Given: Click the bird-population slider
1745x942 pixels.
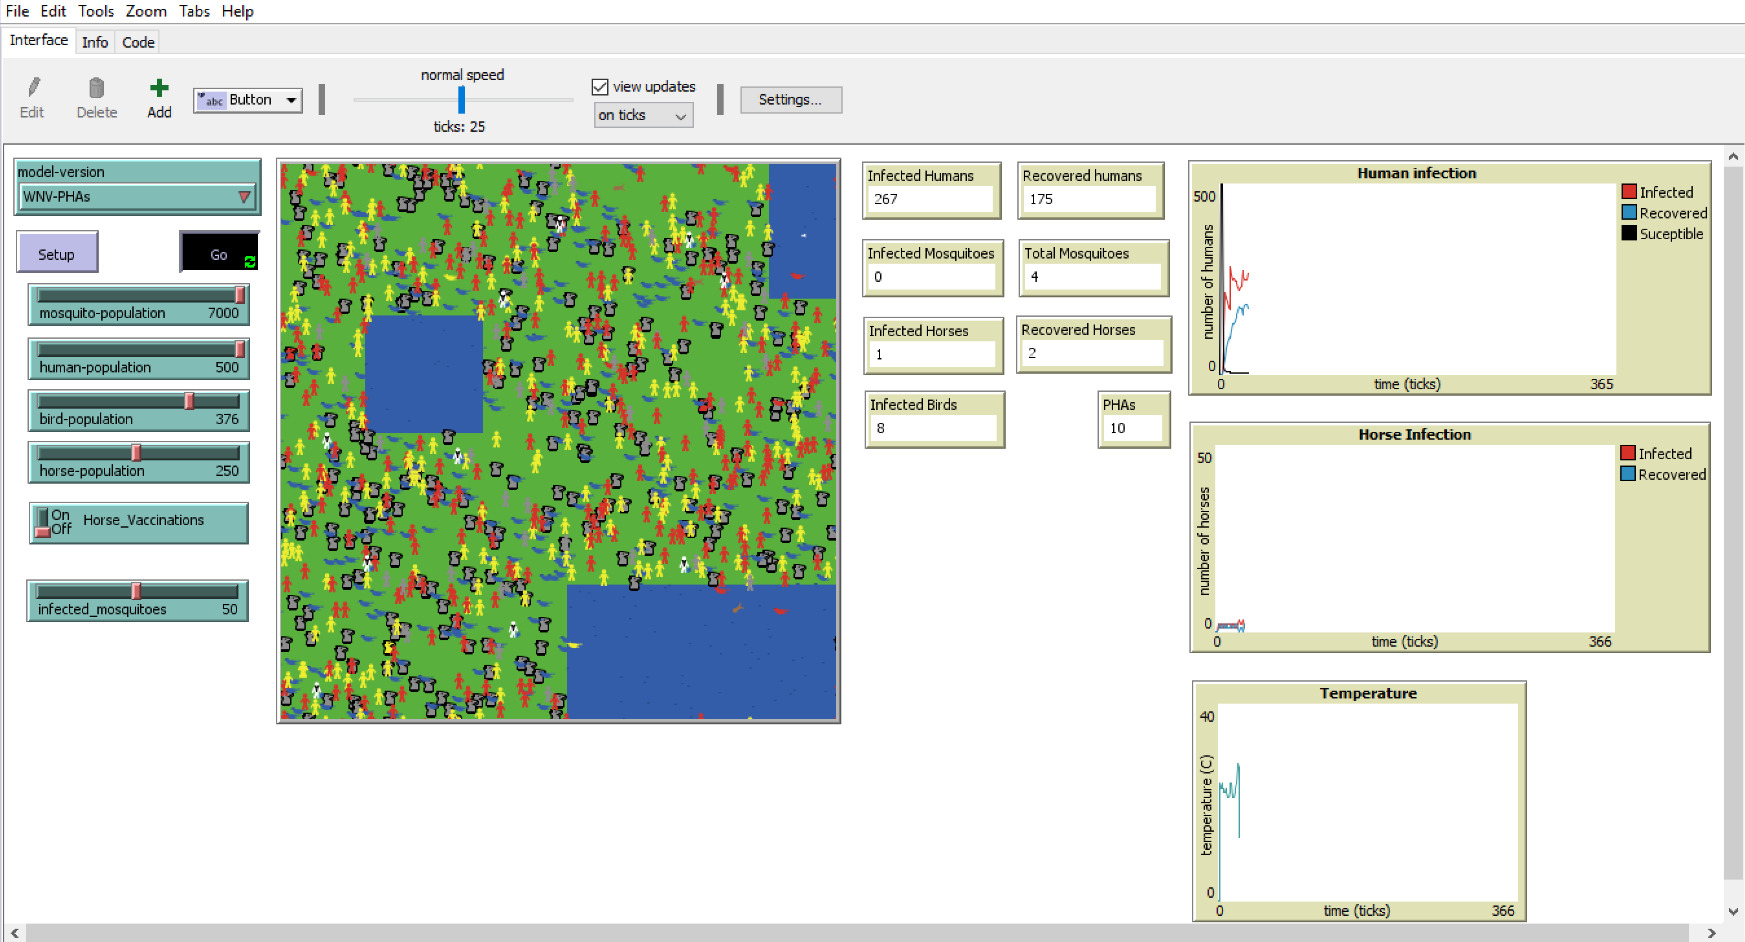Looking at the screenshot, I should tap(138, 410).
